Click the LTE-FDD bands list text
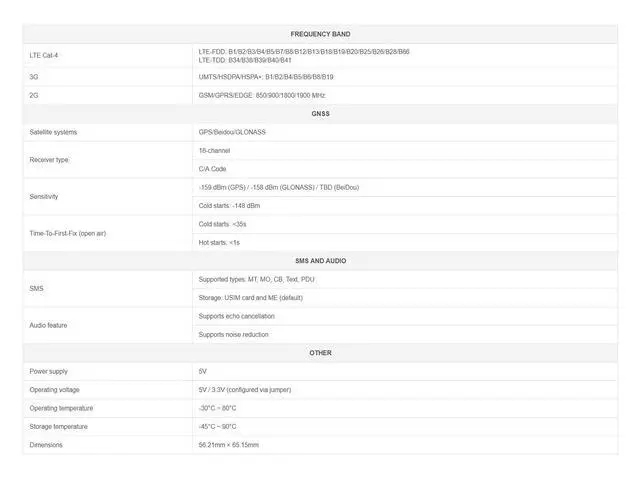The height and width of the screenshot is (480, 640). click(303, 51)
